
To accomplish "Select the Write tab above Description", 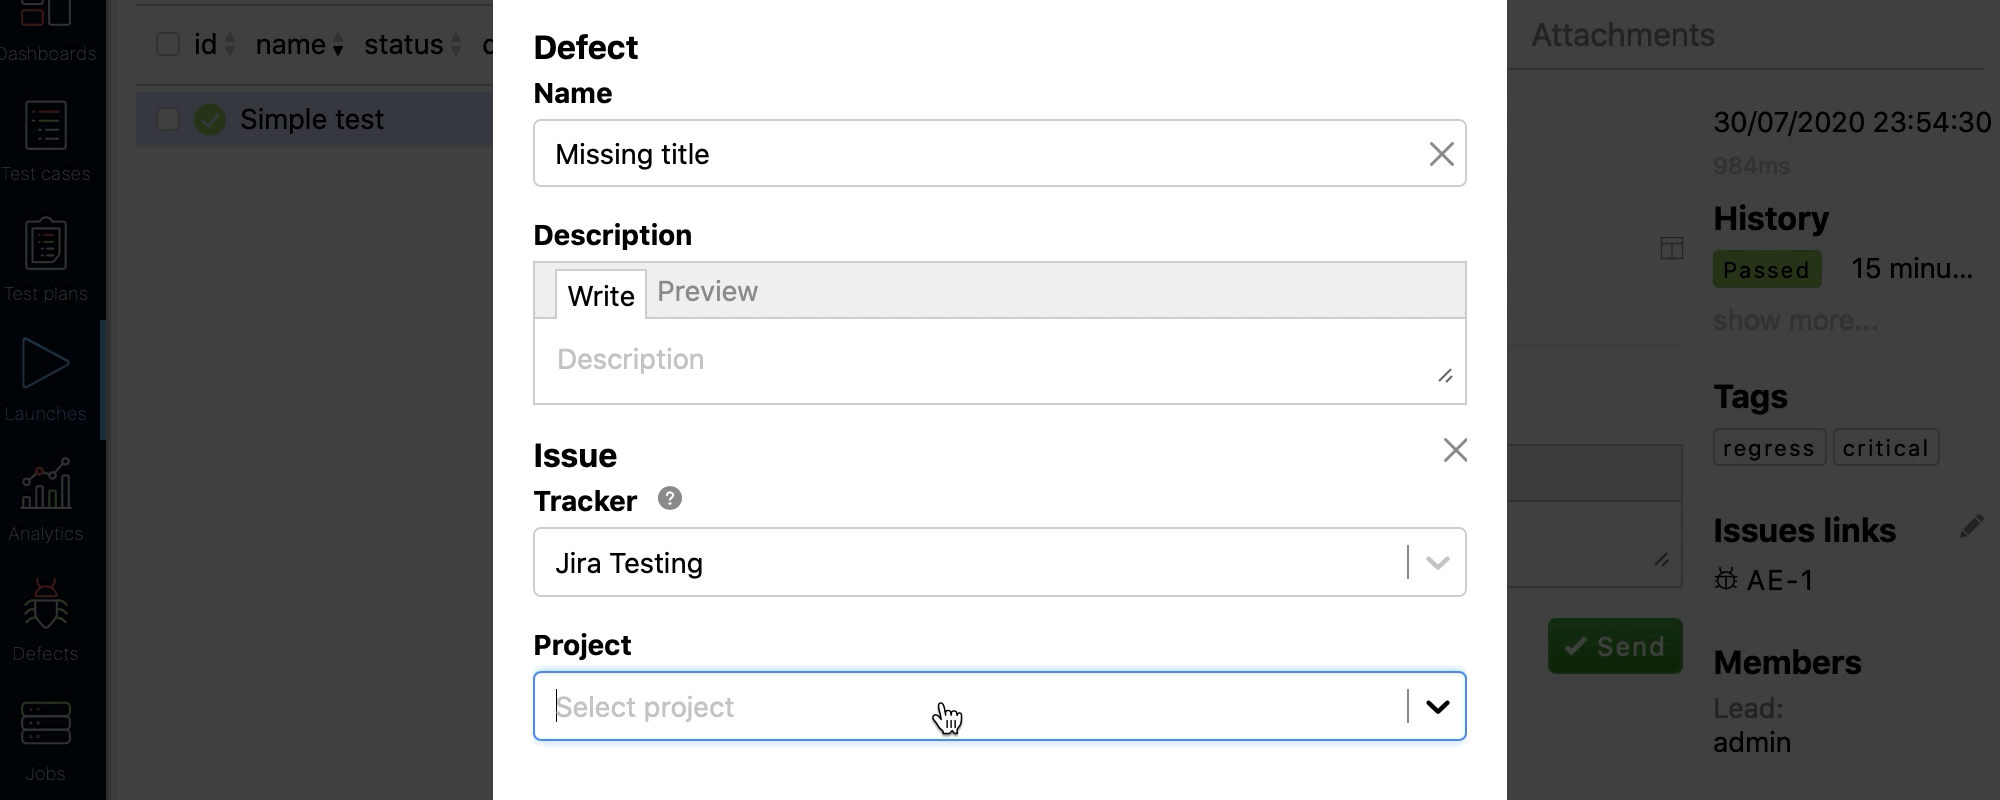I will tap(599, 295).
